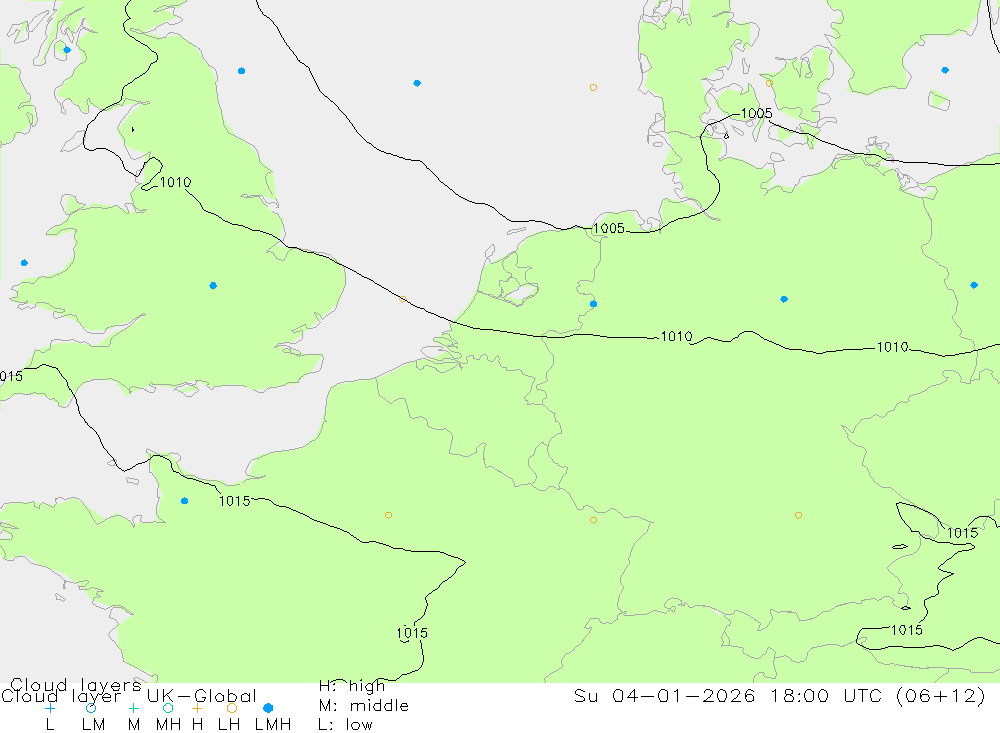This screenshot has width=1000, height=733.
Task: Click the green plus M legend symbol
Action: pyautogui.click(x=133, y=708)
